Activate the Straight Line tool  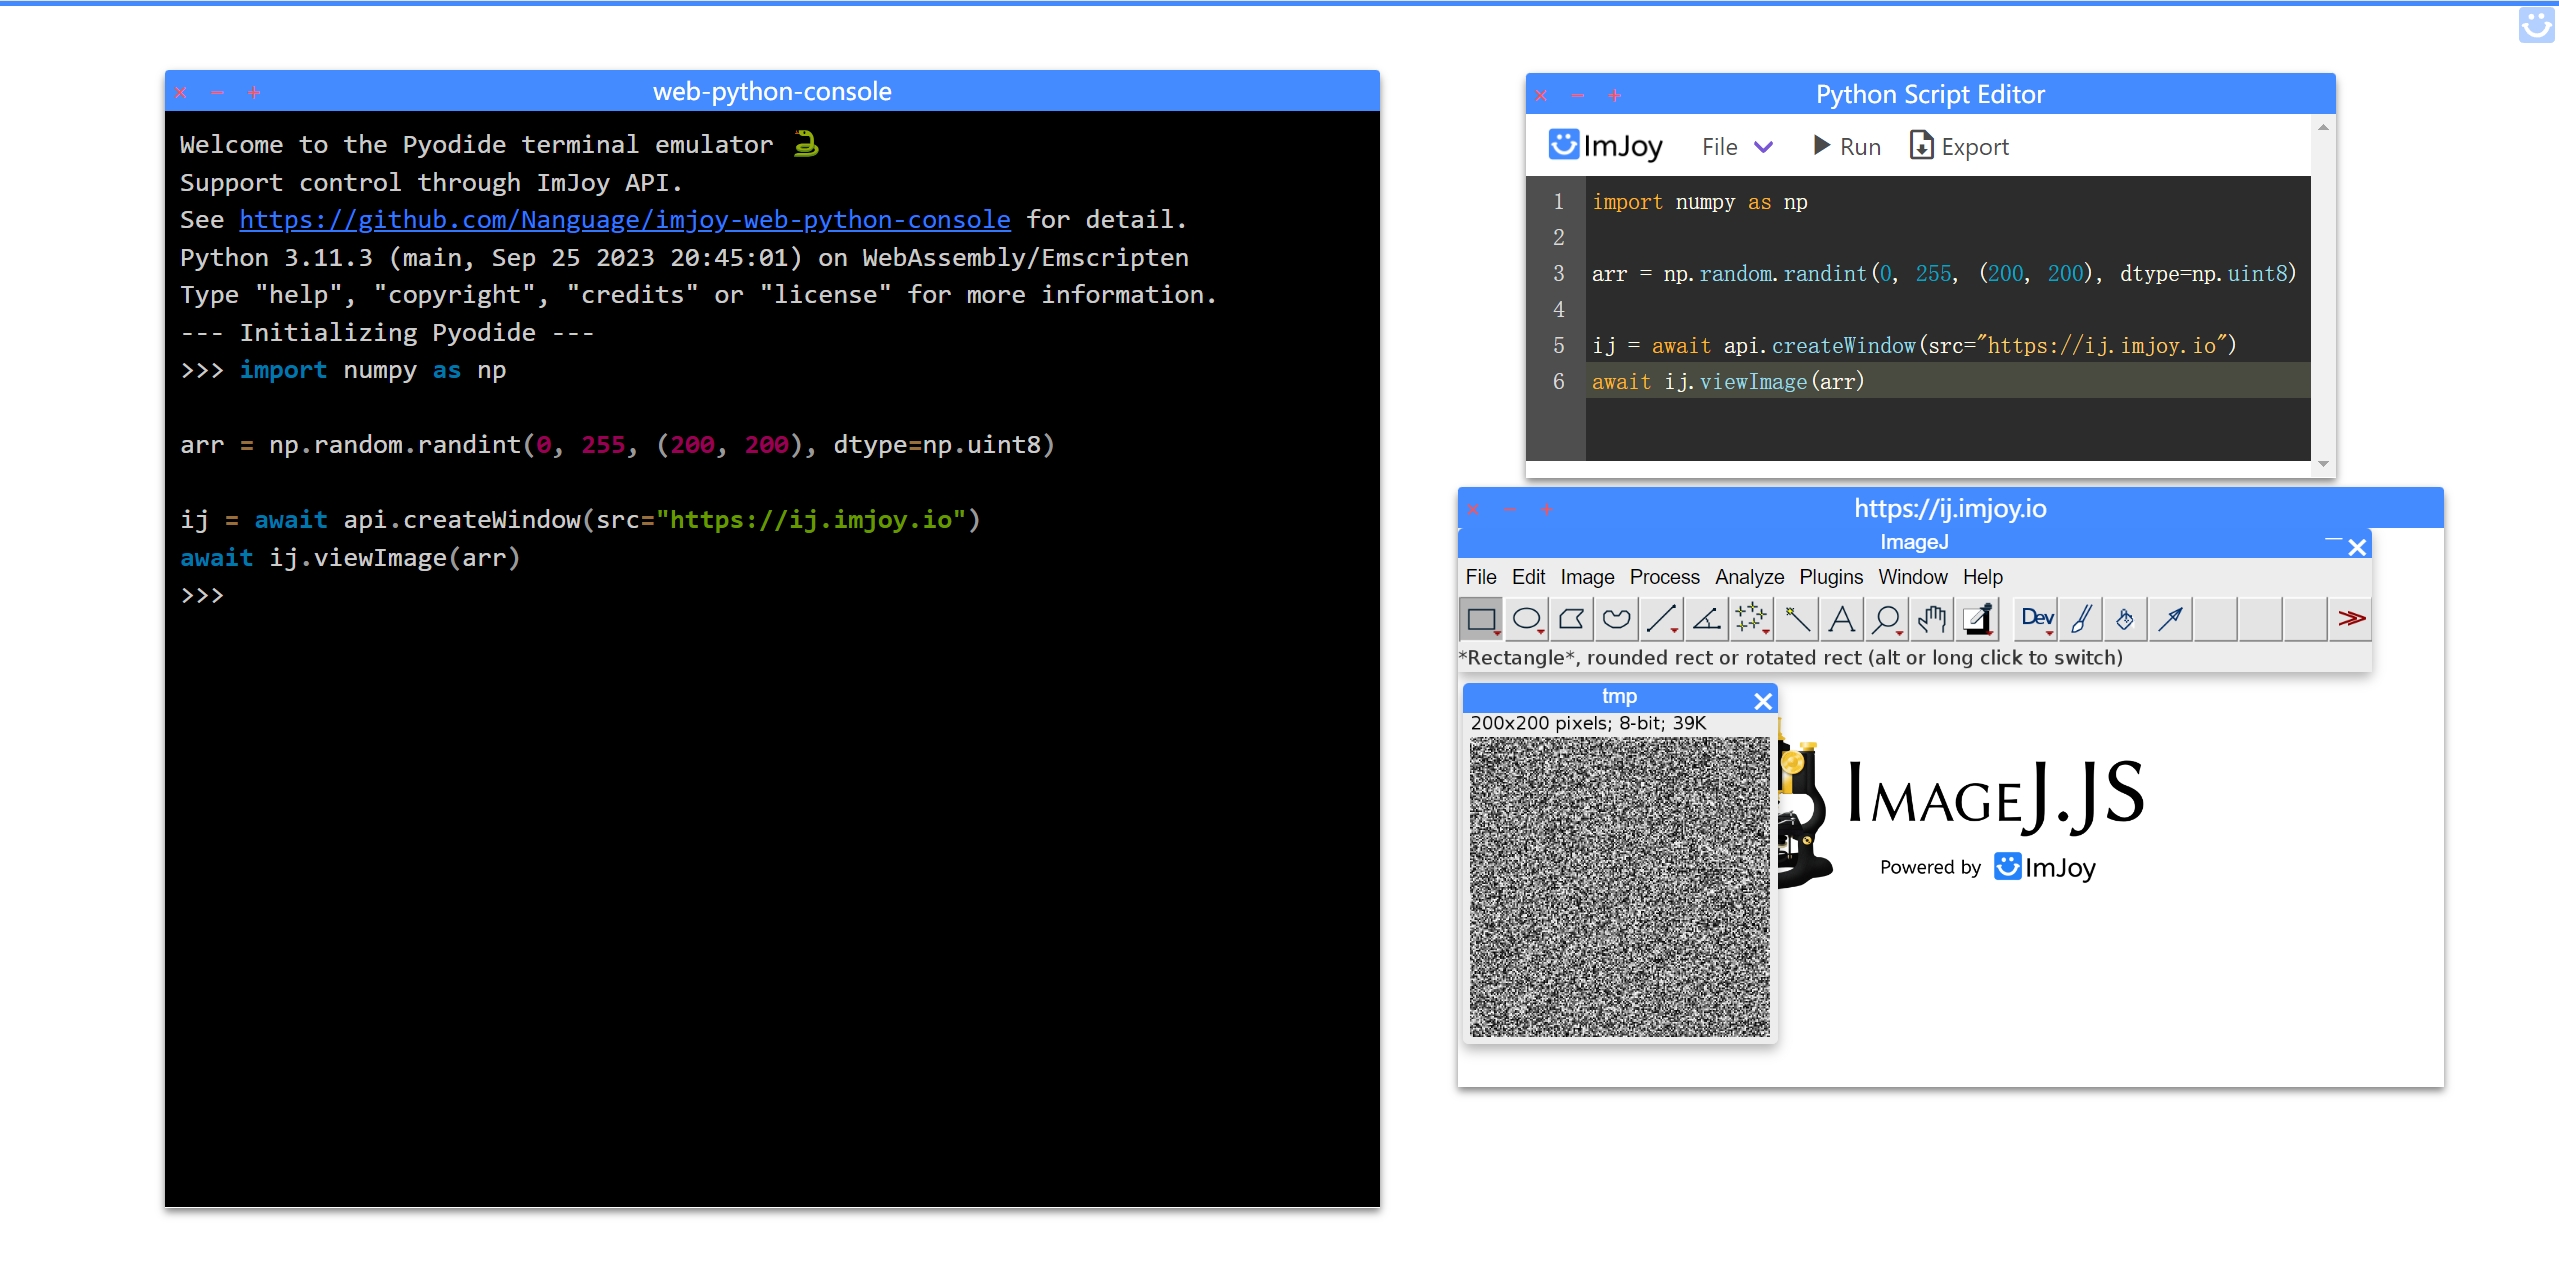click(1661, 619)
